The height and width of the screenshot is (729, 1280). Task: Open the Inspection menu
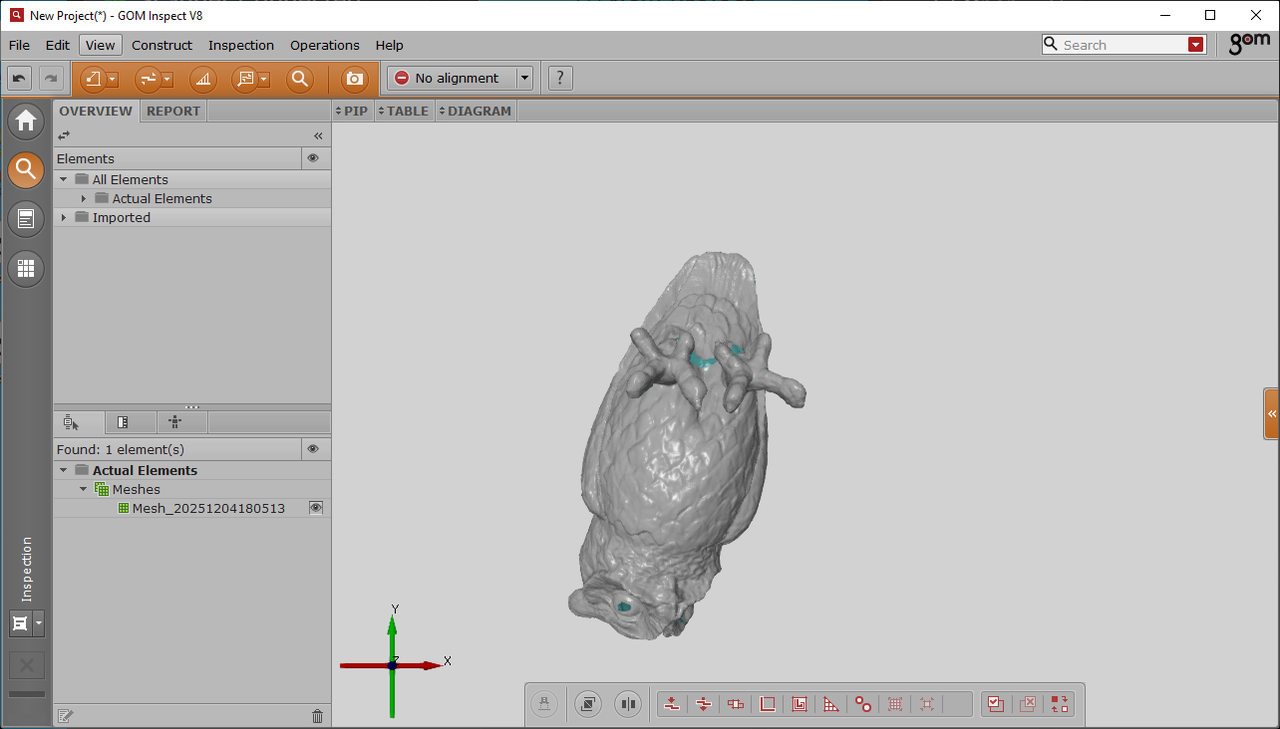tap(241, 45)
